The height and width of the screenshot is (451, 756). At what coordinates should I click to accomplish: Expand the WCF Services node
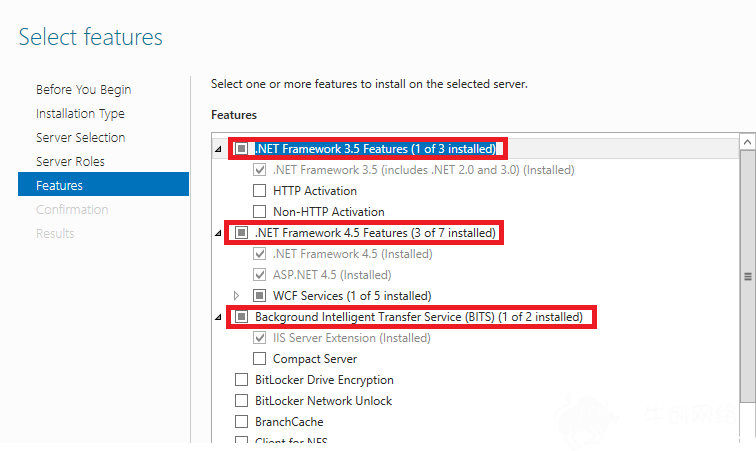236,295
